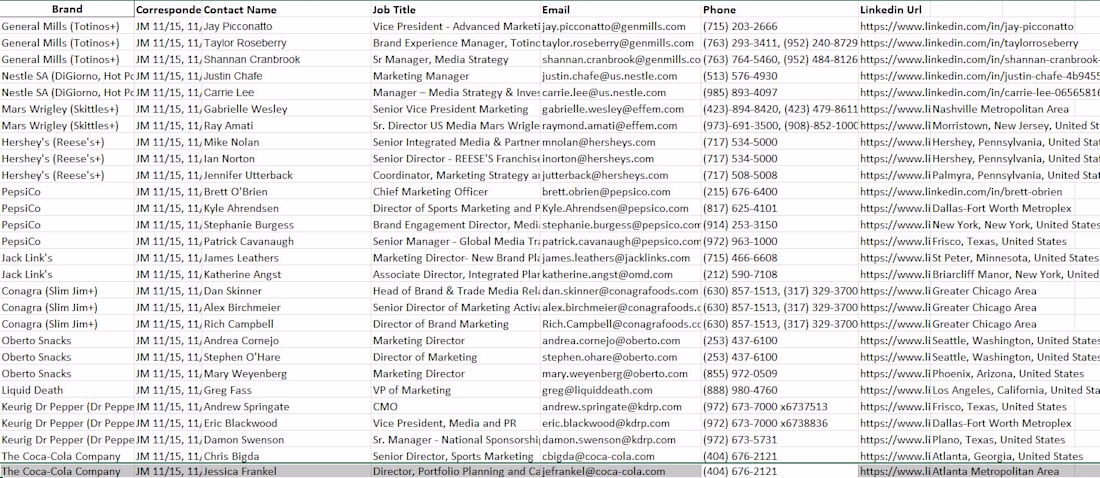This screenshot has height=478, width=1100.
Task: Click the Damon Swenson cell
Action: [286, 440]
